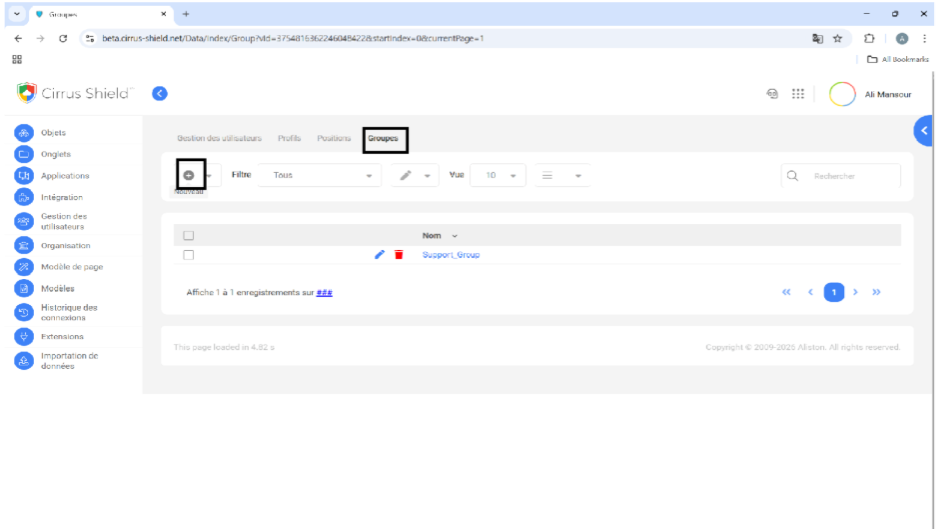Go to the last page with double arrow
The image size is (936, 529).
(x=876, y=292)
